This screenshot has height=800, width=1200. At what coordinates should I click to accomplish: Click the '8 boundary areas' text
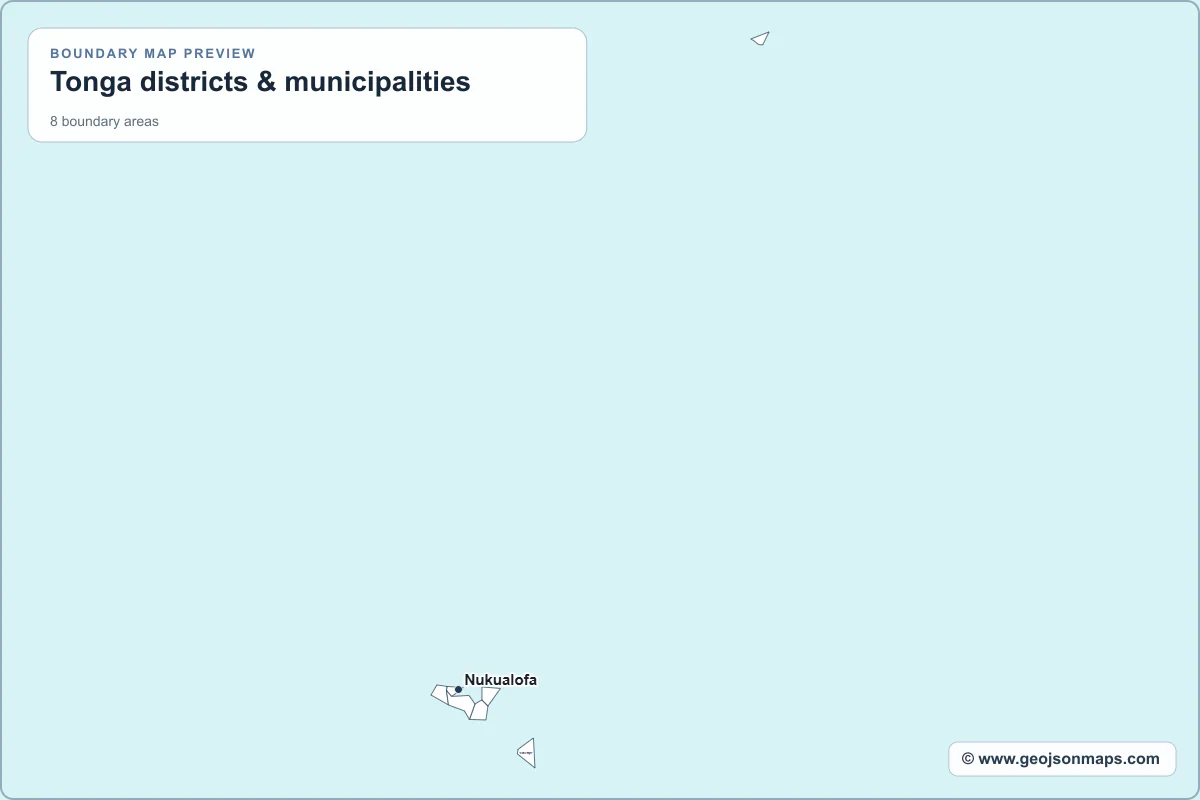[104, 121]
